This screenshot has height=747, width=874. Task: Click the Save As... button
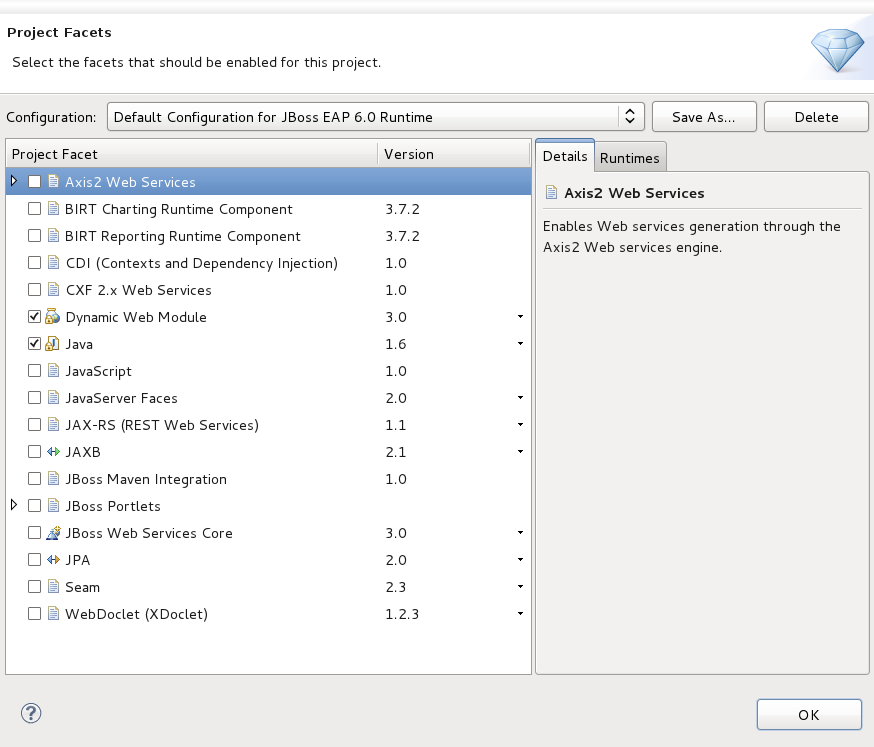click(x=703, y=117)
